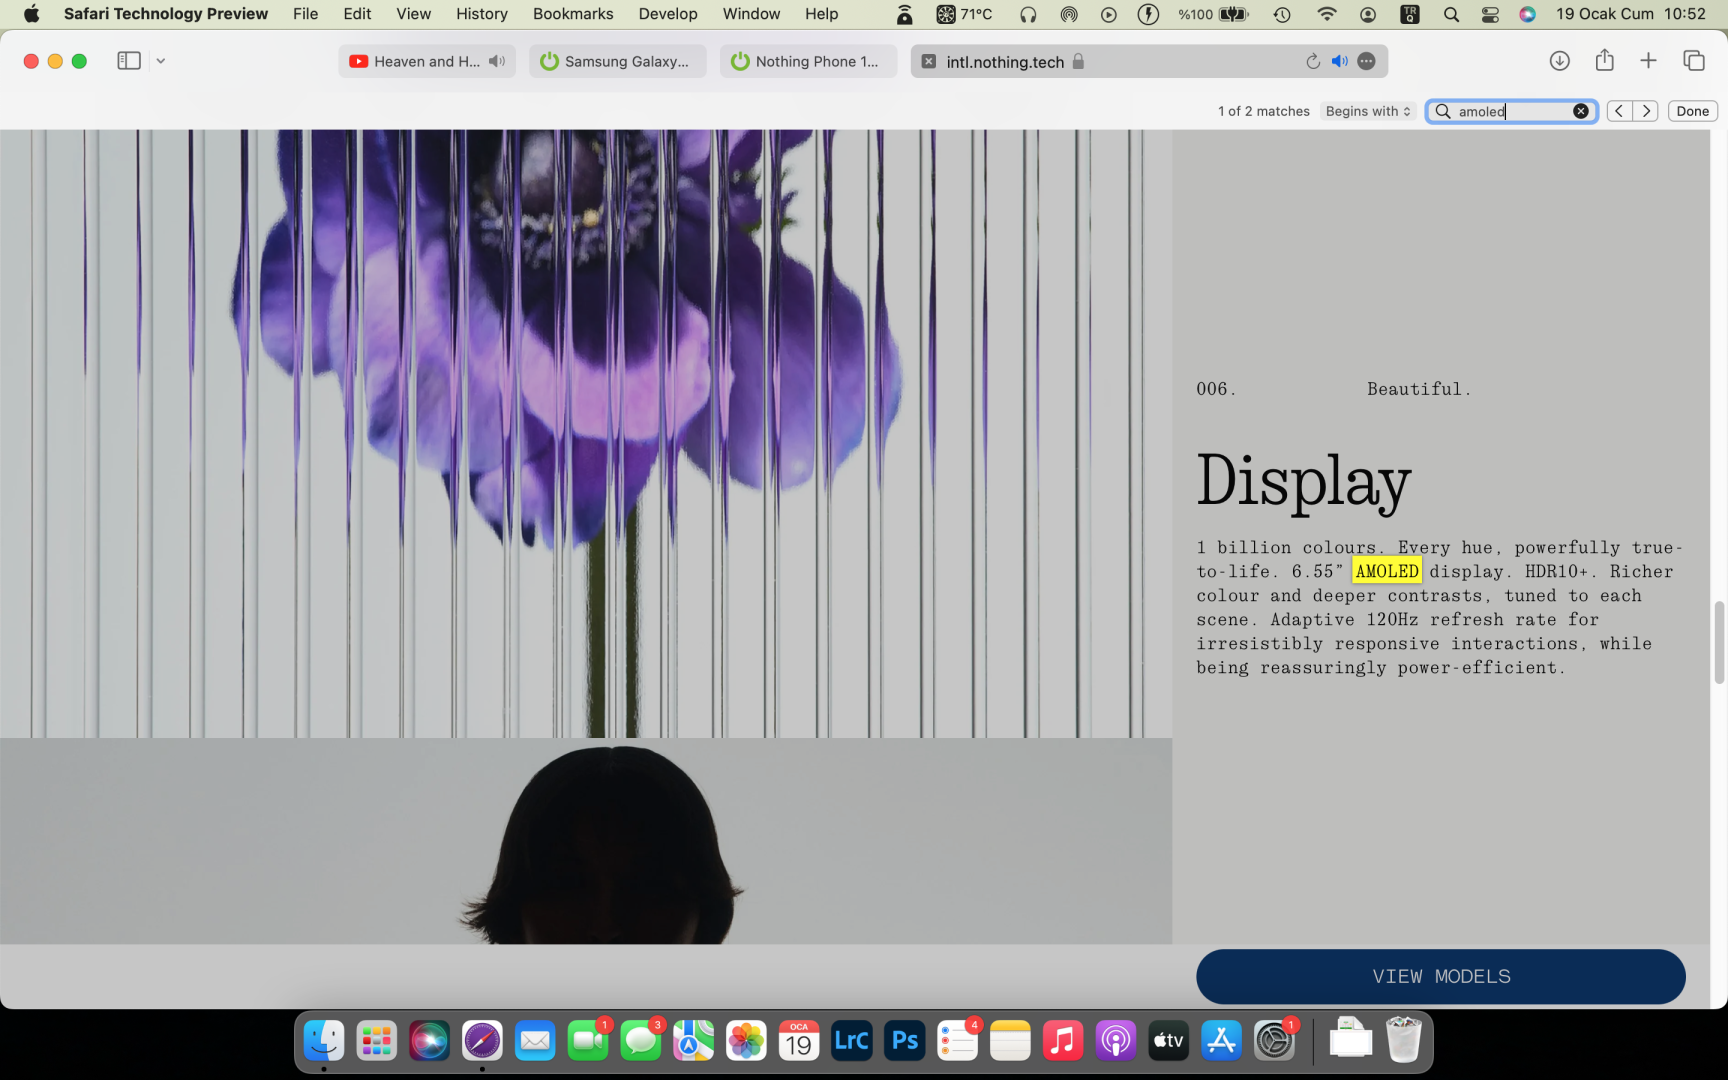
Task: Show the tab overview
Action: (1694, 61)
